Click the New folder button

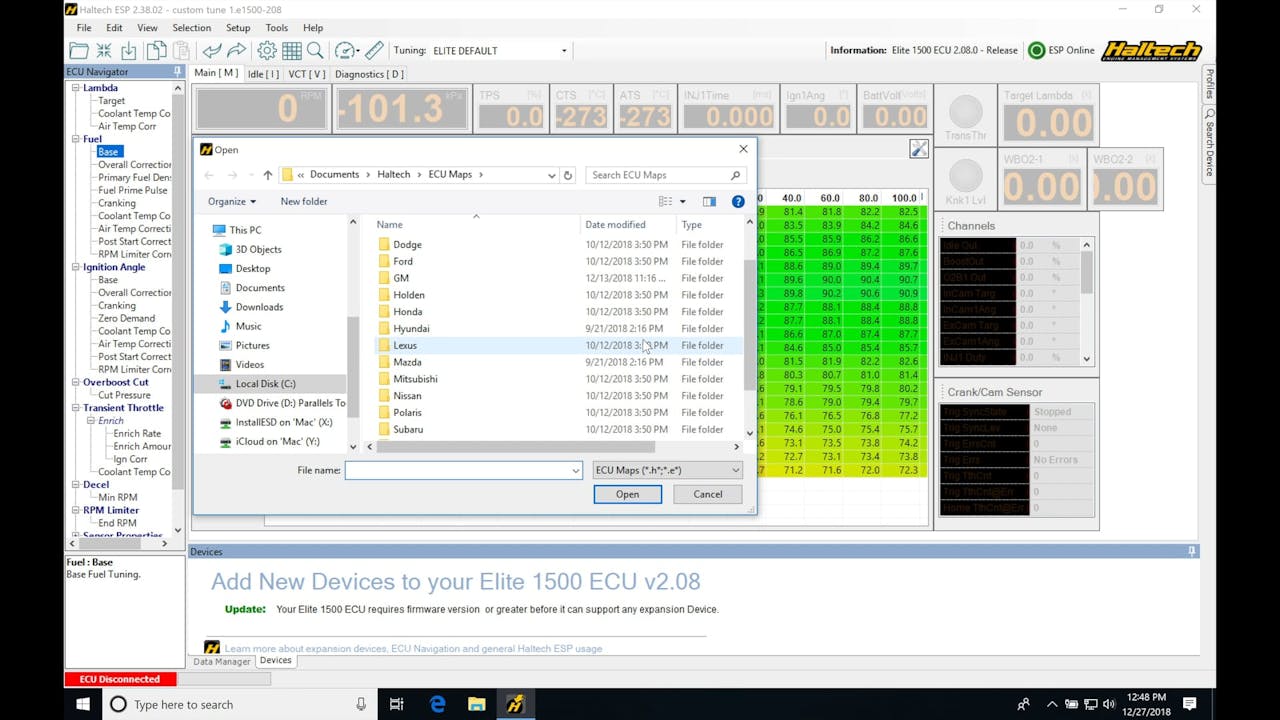(303, 201)
